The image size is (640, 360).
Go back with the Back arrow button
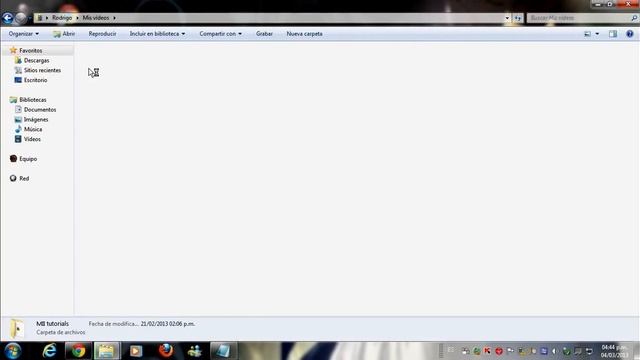8,18
